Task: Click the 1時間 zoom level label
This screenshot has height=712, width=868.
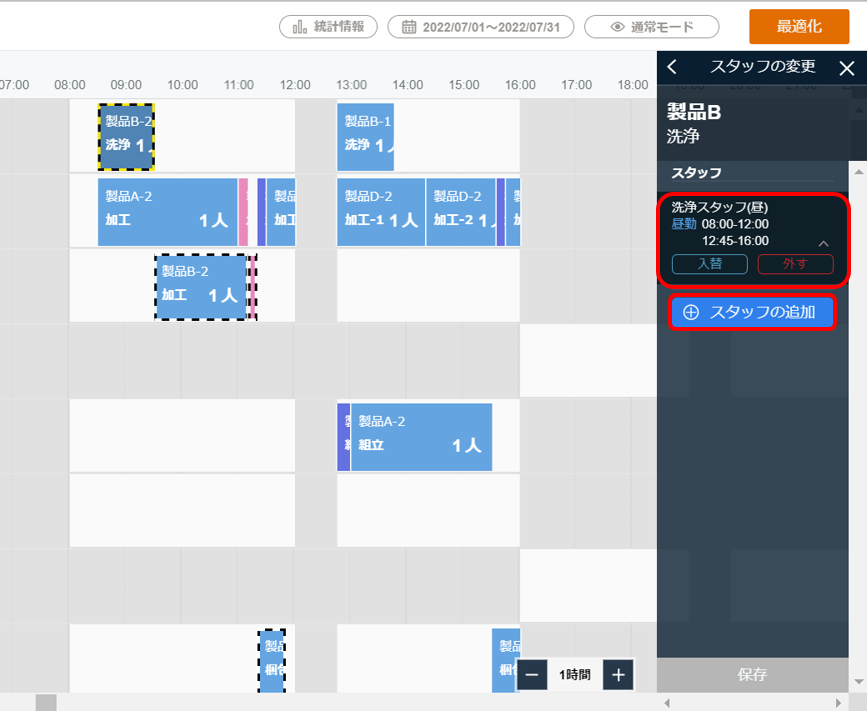Action: coord(575,675)
